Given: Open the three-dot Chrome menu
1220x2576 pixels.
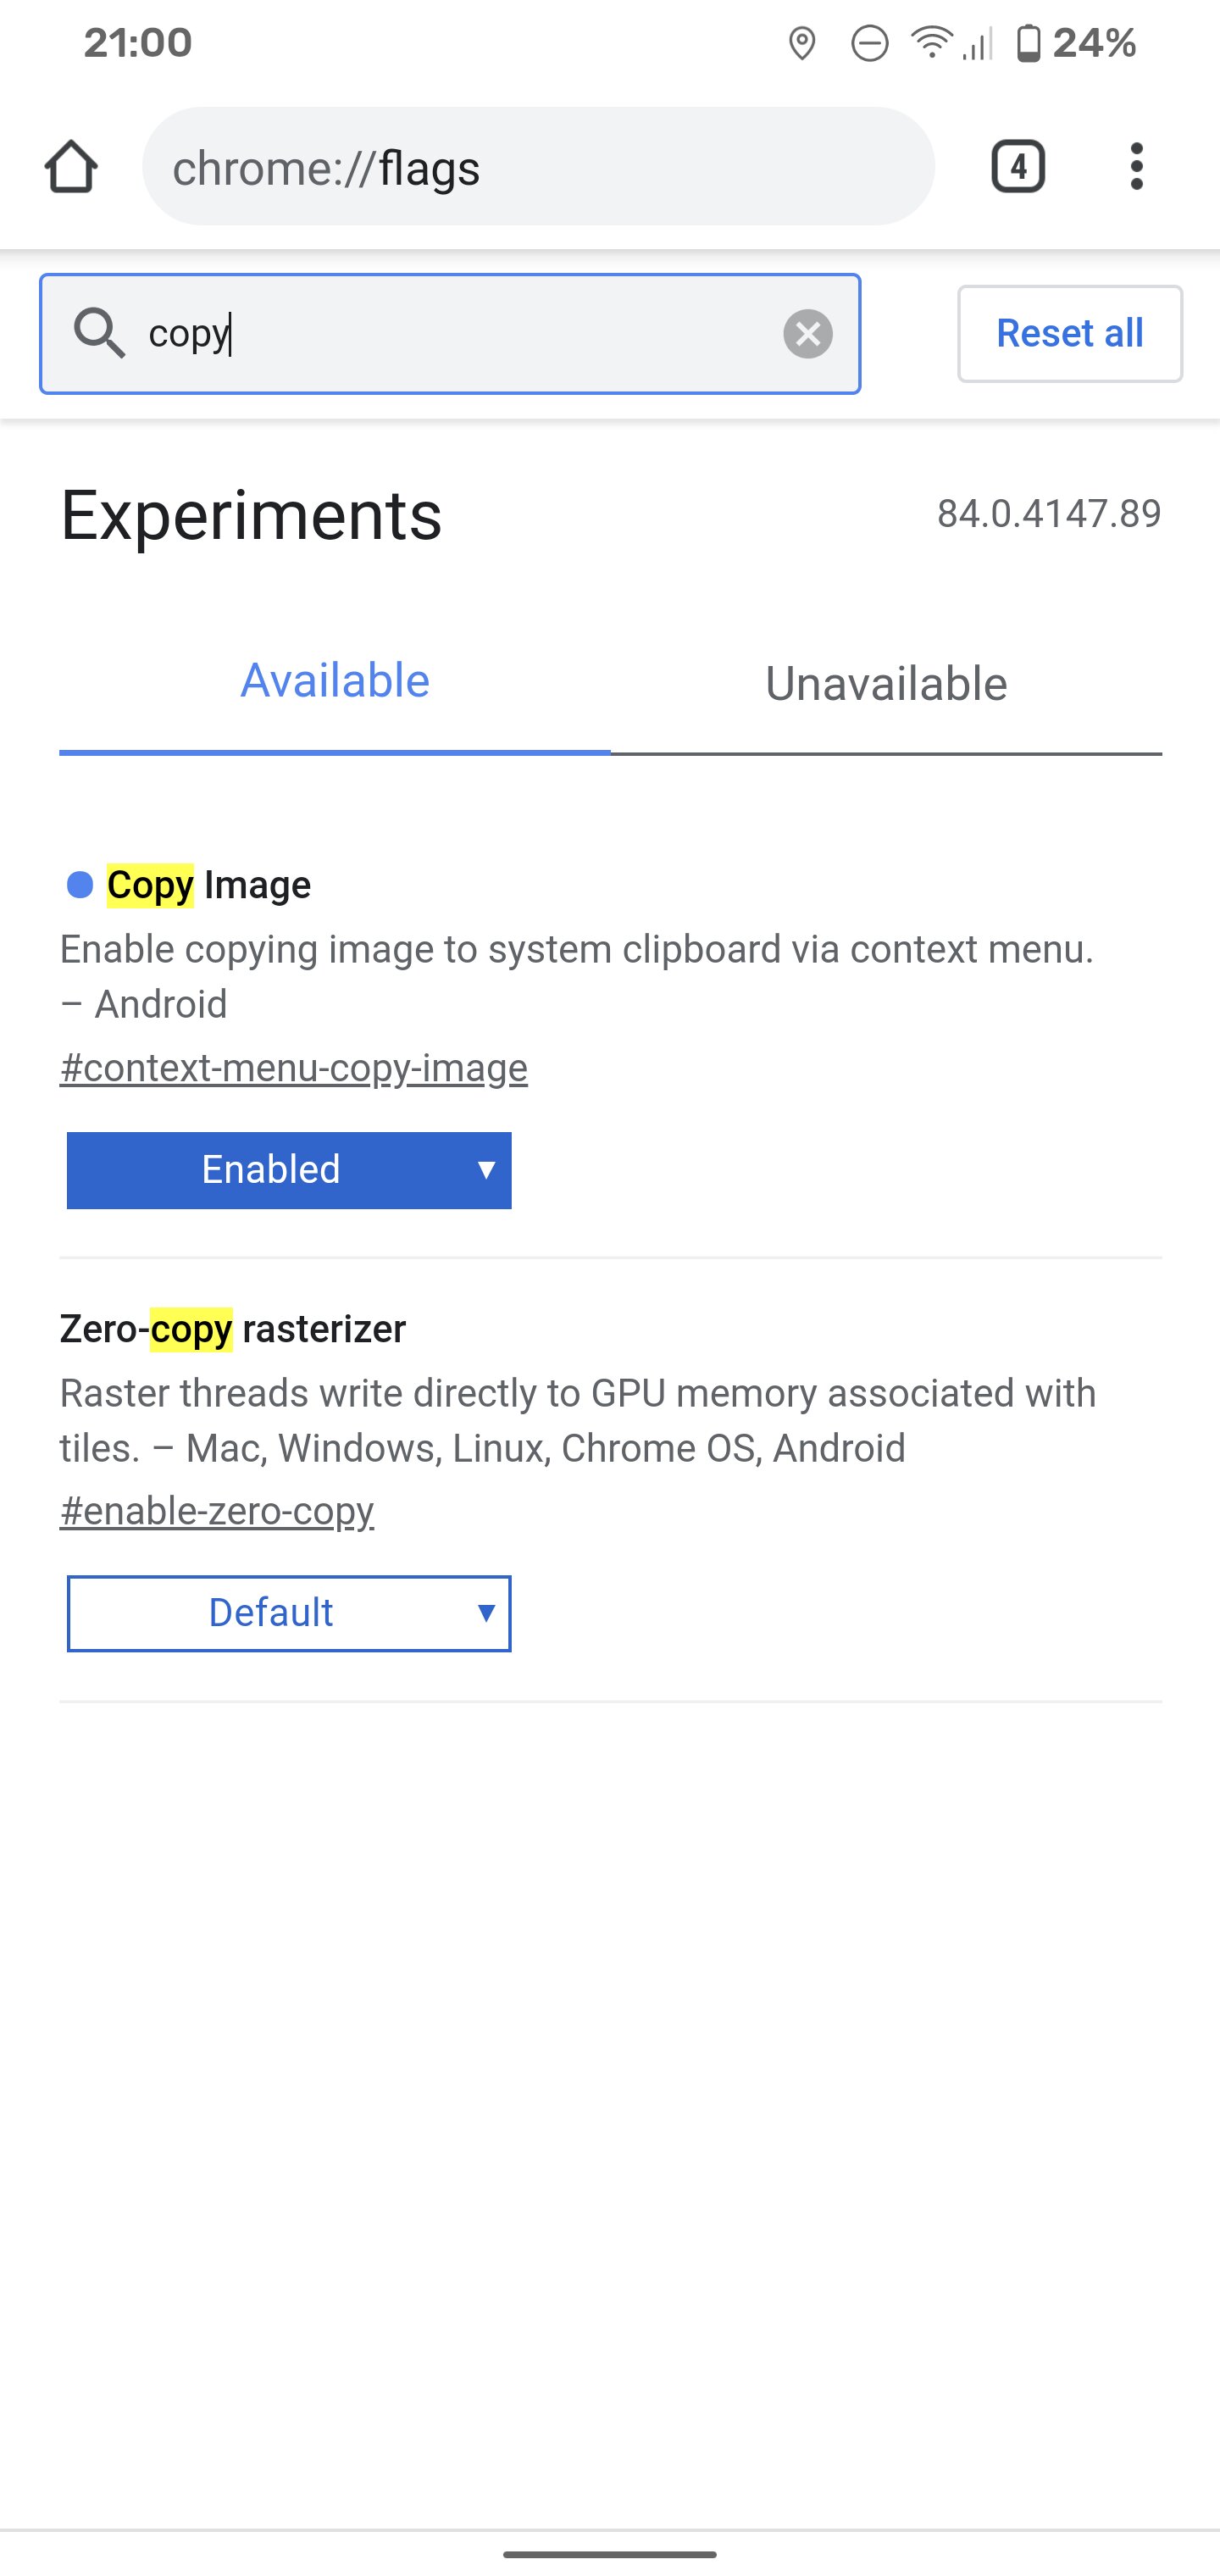Looking at the screenshot, I should [x=1136, y=166].
